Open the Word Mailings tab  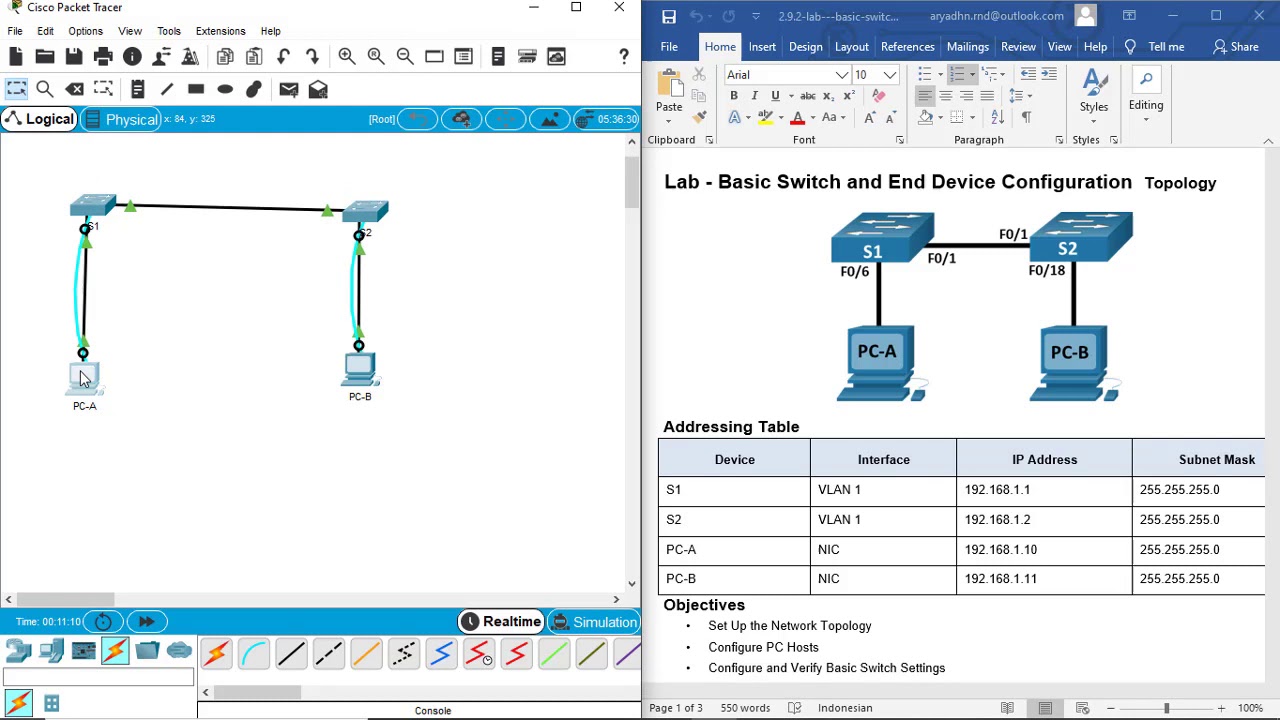tap(967, 47)
